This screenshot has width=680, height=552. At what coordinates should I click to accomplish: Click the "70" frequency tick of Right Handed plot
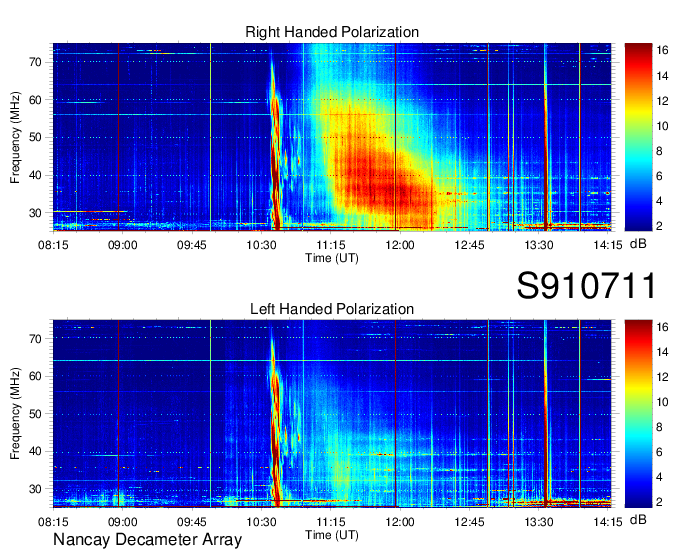tap(36, 62)
